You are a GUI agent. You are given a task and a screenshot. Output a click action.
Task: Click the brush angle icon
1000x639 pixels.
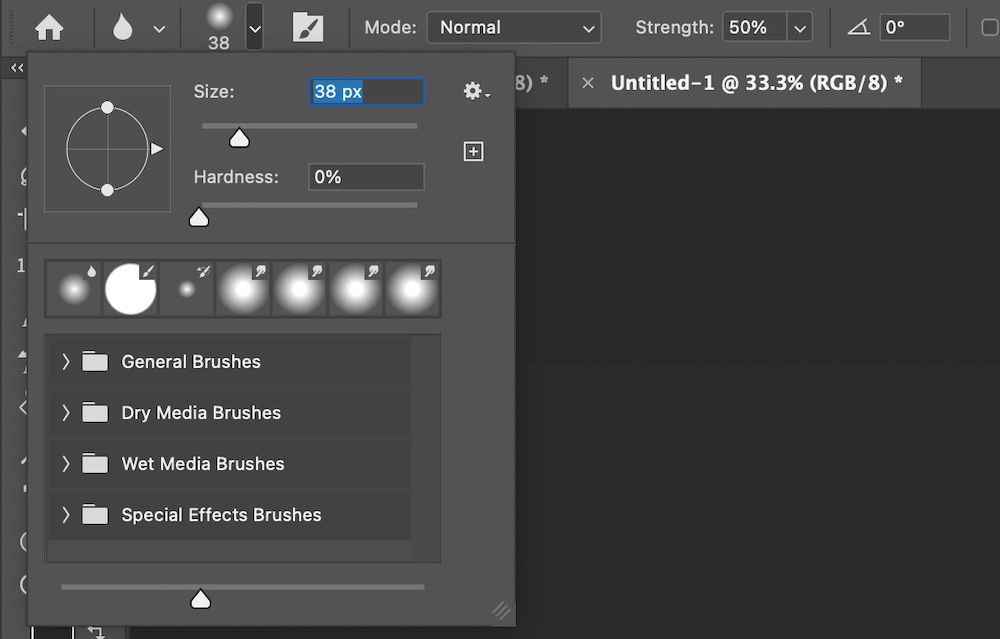(858, 28)
